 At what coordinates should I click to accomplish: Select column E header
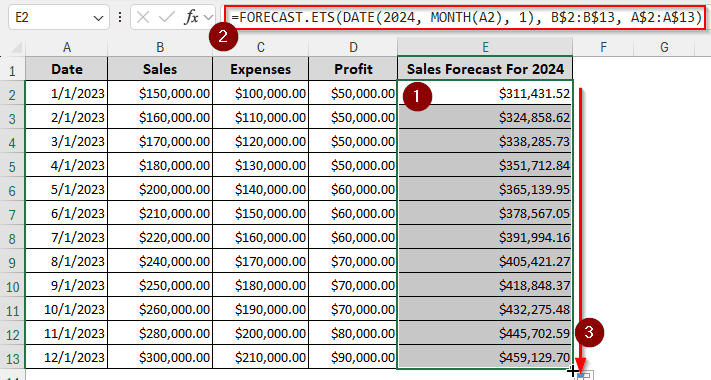pos(485,47)
